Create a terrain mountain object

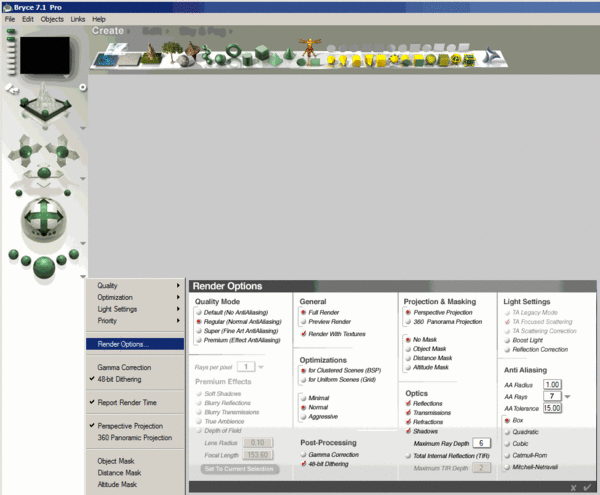(x=152, y=54)
